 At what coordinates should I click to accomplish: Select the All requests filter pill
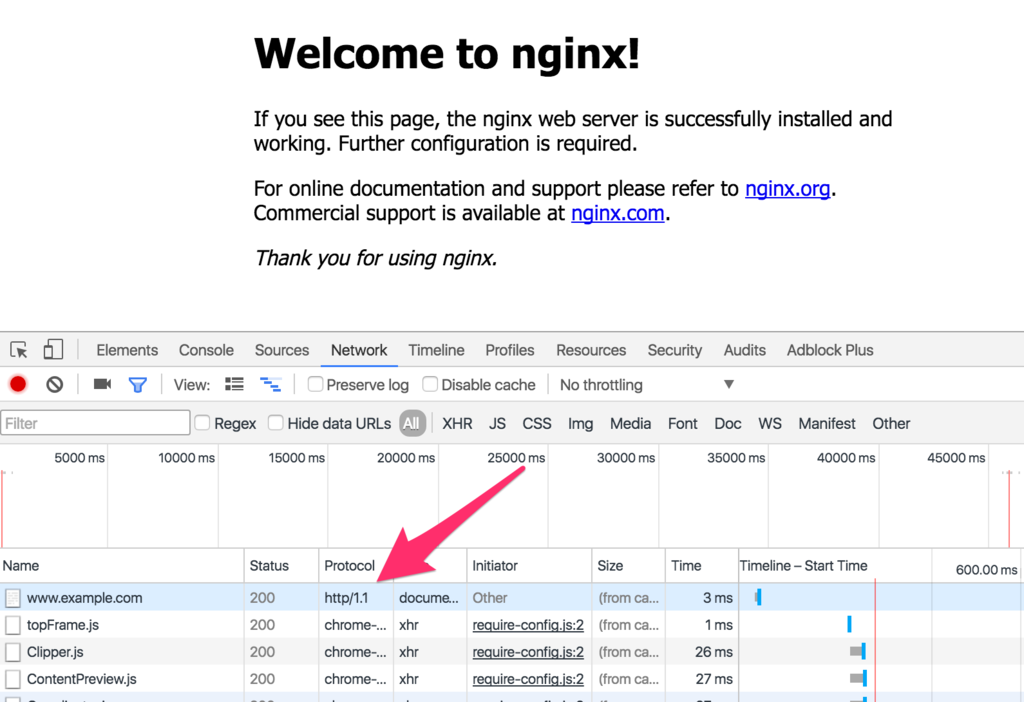411,423
